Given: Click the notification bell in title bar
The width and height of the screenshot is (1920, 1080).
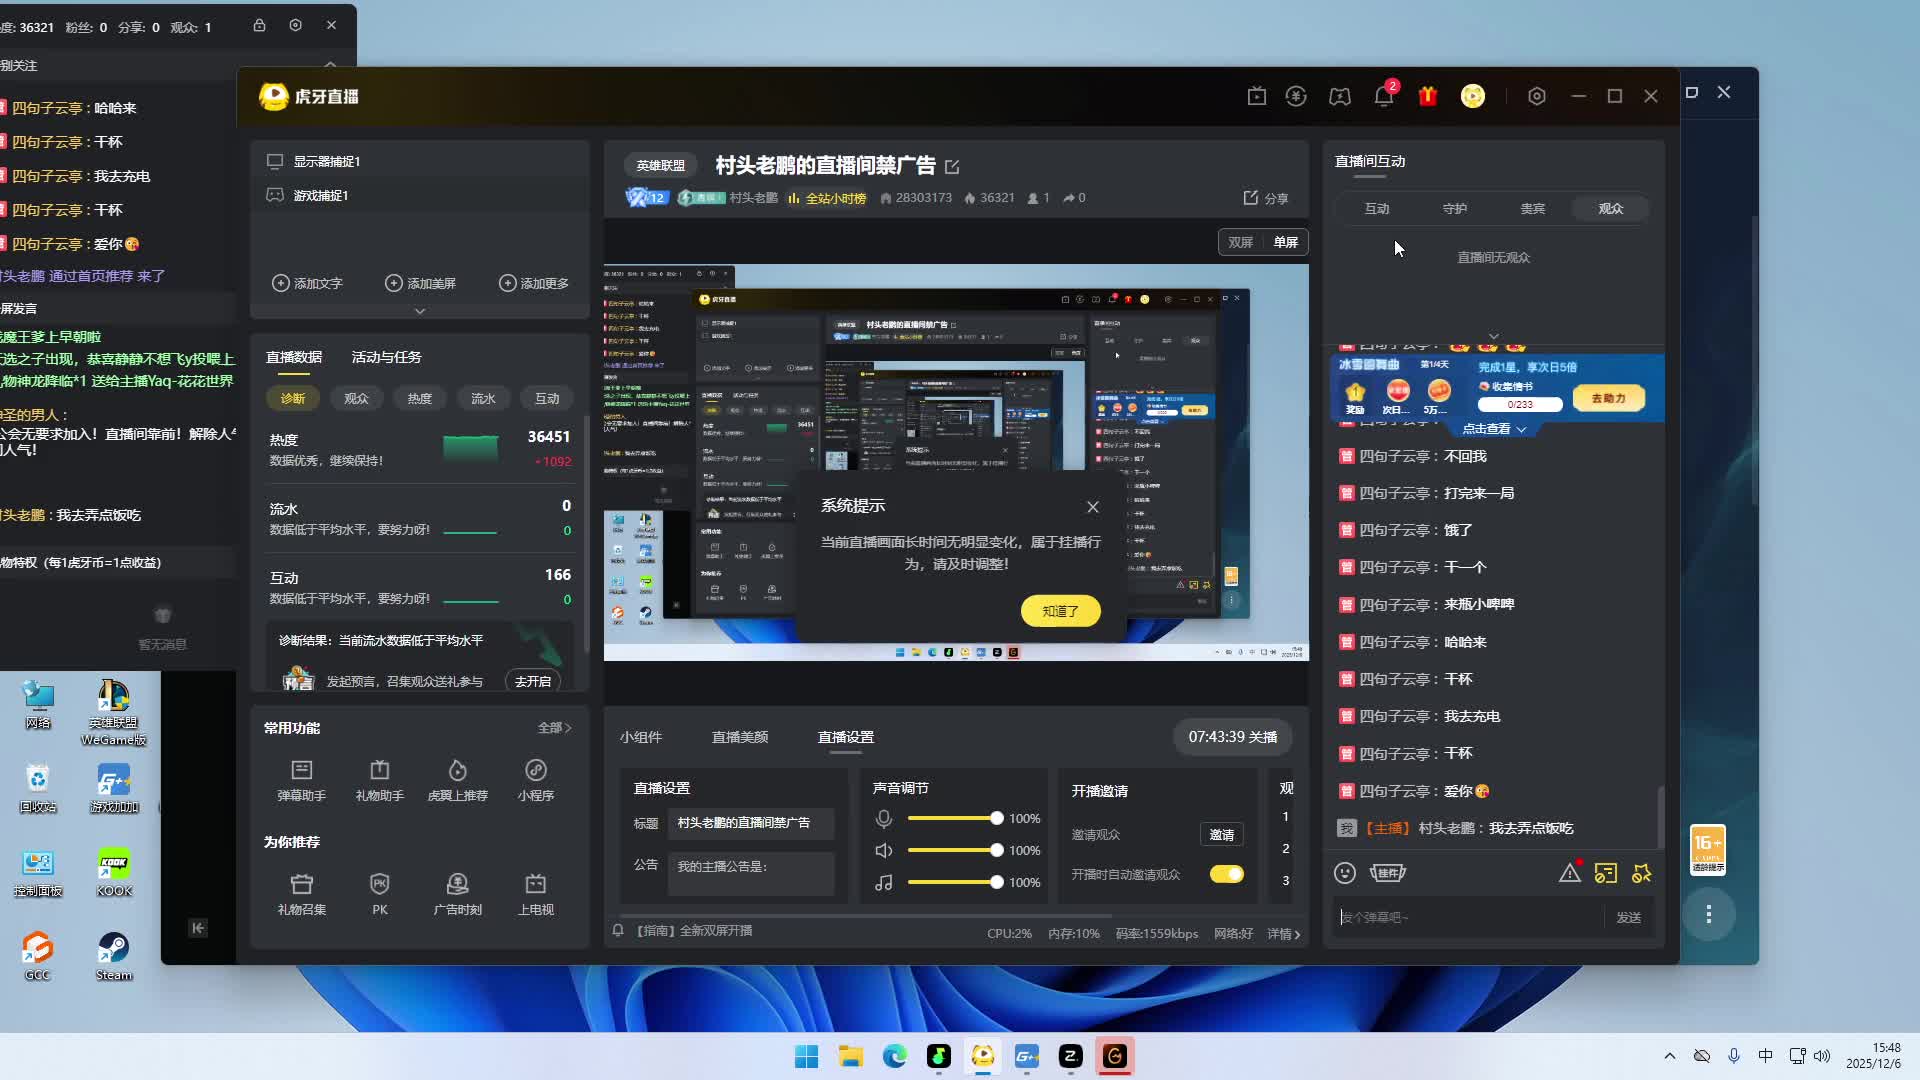Looking at the screenshot, I should 1383,96.
